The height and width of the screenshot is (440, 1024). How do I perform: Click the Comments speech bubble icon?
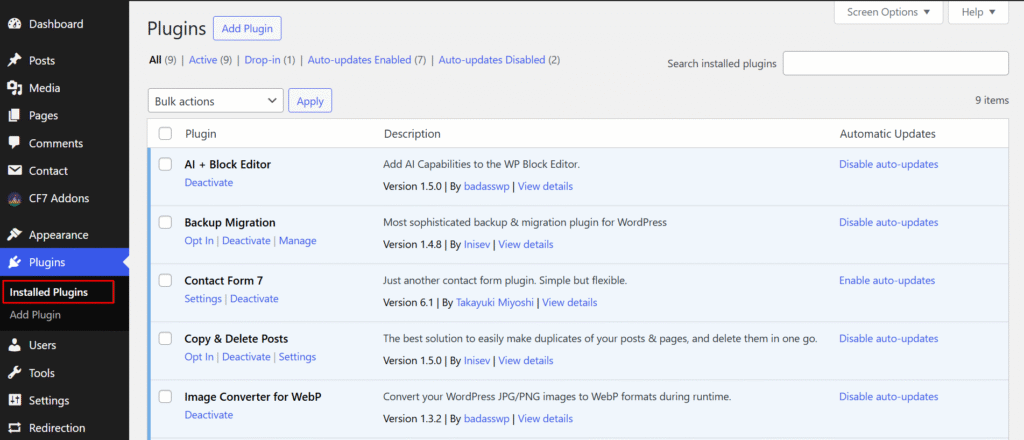coord(14,143)
